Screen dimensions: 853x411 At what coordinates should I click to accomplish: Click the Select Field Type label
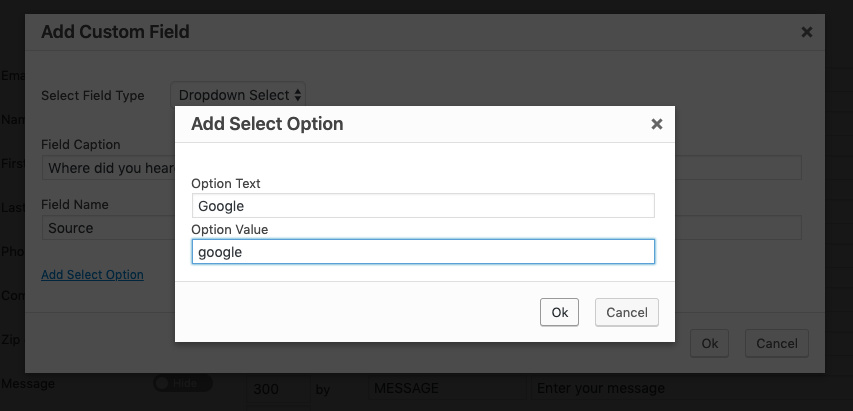[x=93, y=96]
